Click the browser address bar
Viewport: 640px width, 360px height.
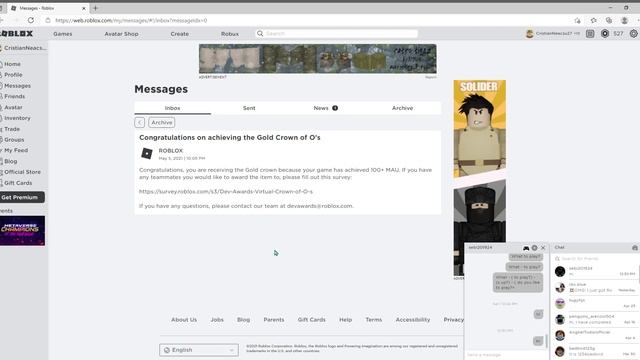pos(306,20)
